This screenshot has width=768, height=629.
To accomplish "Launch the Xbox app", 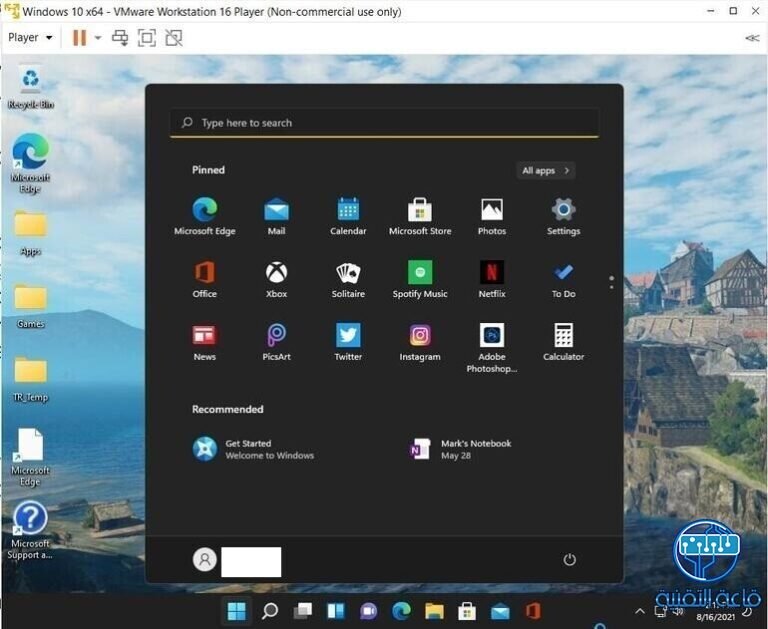I will (276, 279).
